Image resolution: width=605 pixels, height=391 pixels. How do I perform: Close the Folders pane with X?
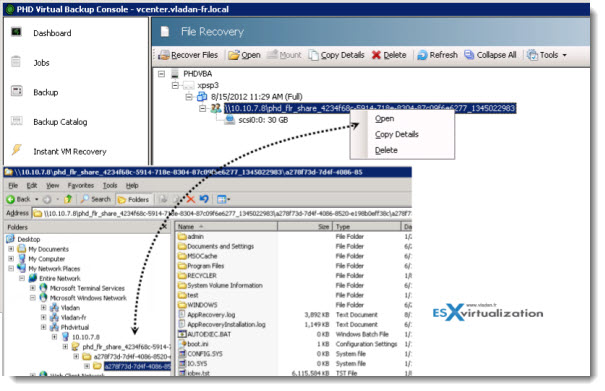click(165, 227)
